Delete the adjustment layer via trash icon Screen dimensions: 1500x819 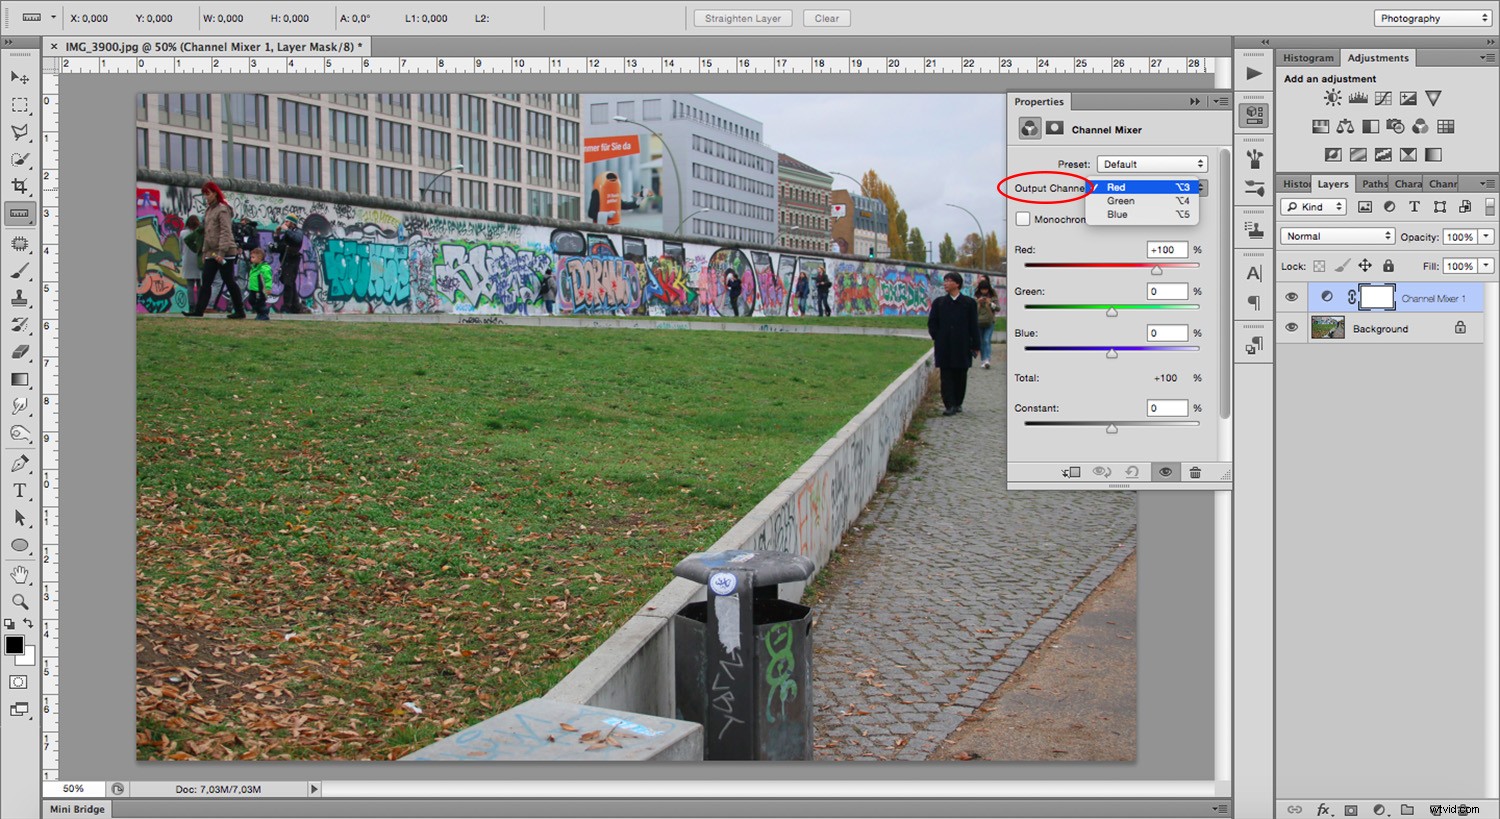(1195, 471)
